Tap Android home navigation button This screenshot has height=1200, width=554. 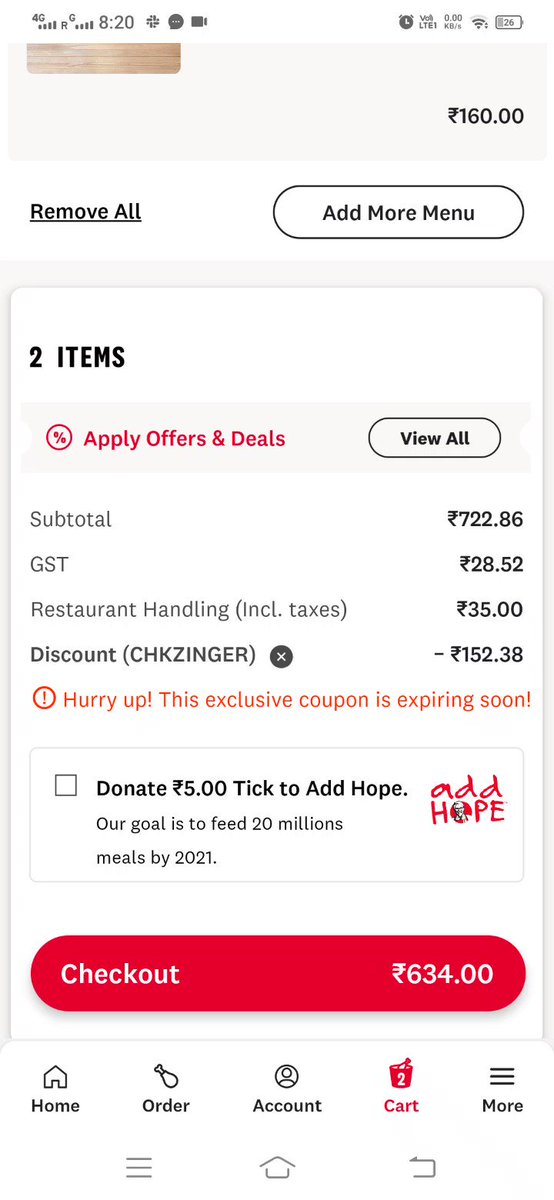click(x=277, y=1166)
